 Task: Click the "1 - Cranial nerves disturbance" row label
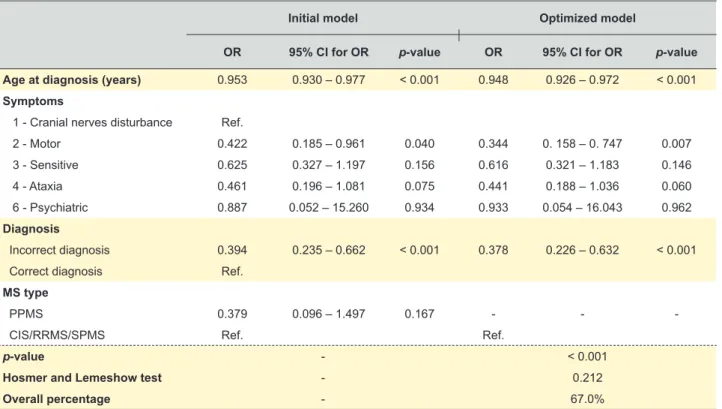click(x=92, y=123)
